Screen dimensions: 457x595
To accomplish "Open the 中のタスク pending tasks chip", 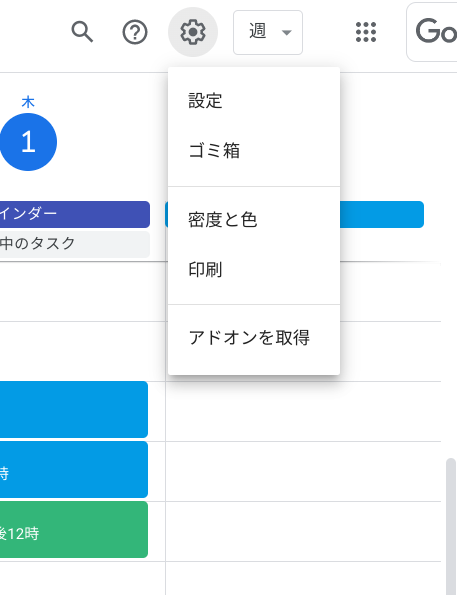I will (75, 244).
